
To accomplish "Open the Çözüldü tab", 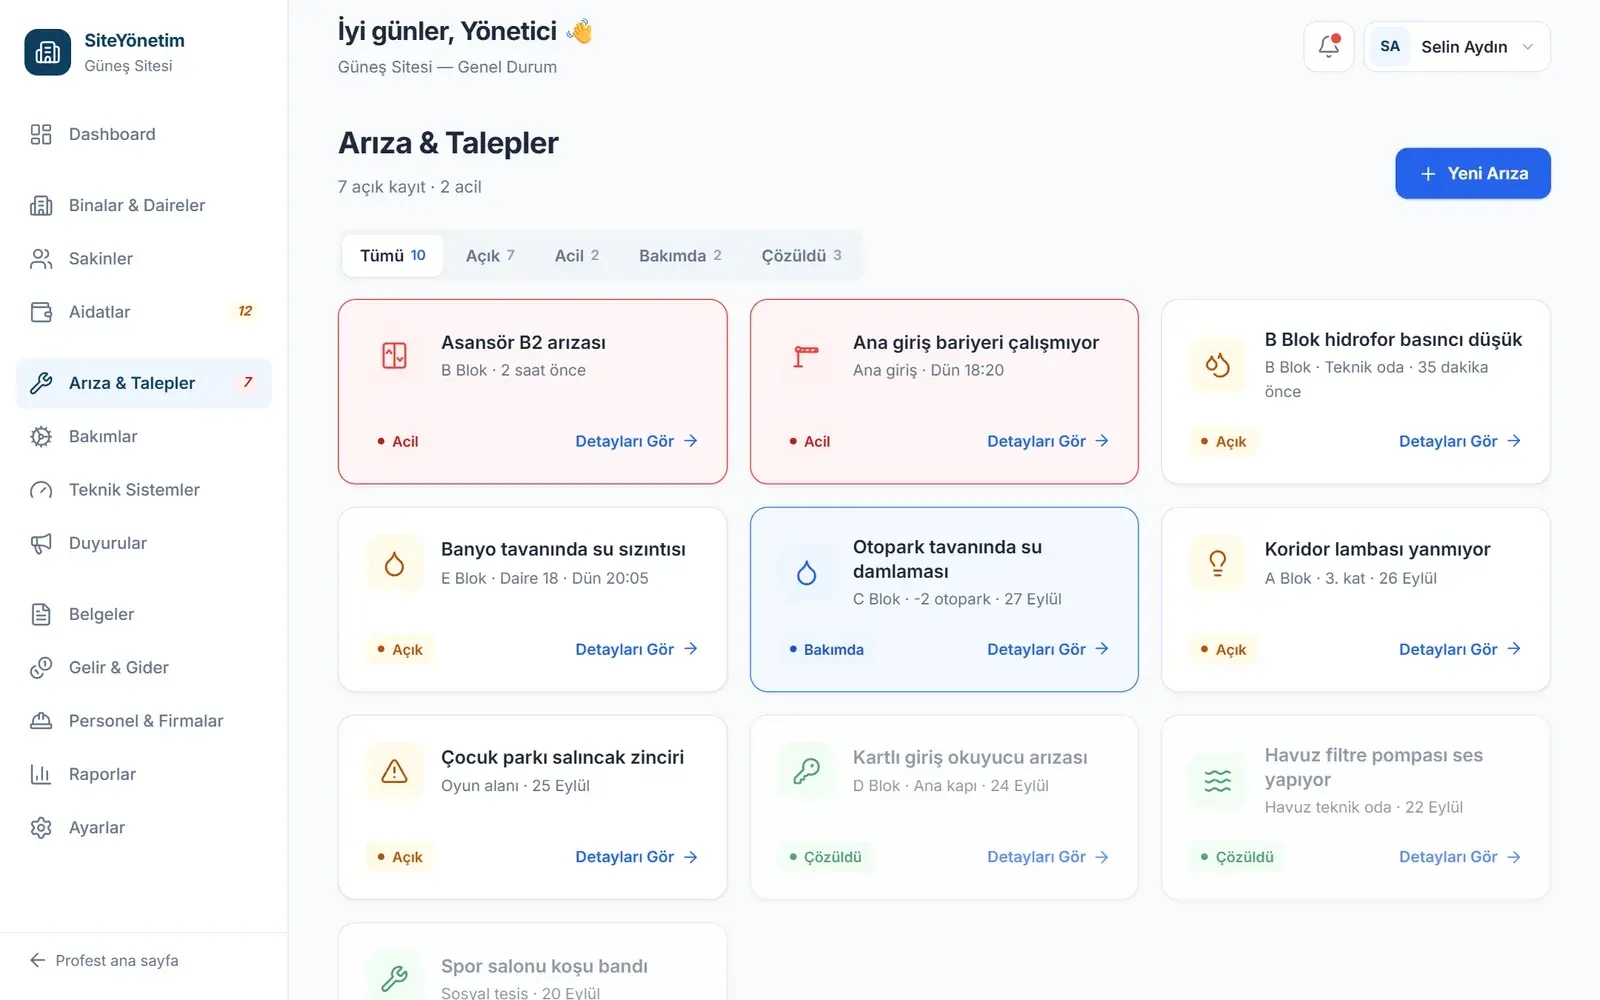I will coord(801,256).
